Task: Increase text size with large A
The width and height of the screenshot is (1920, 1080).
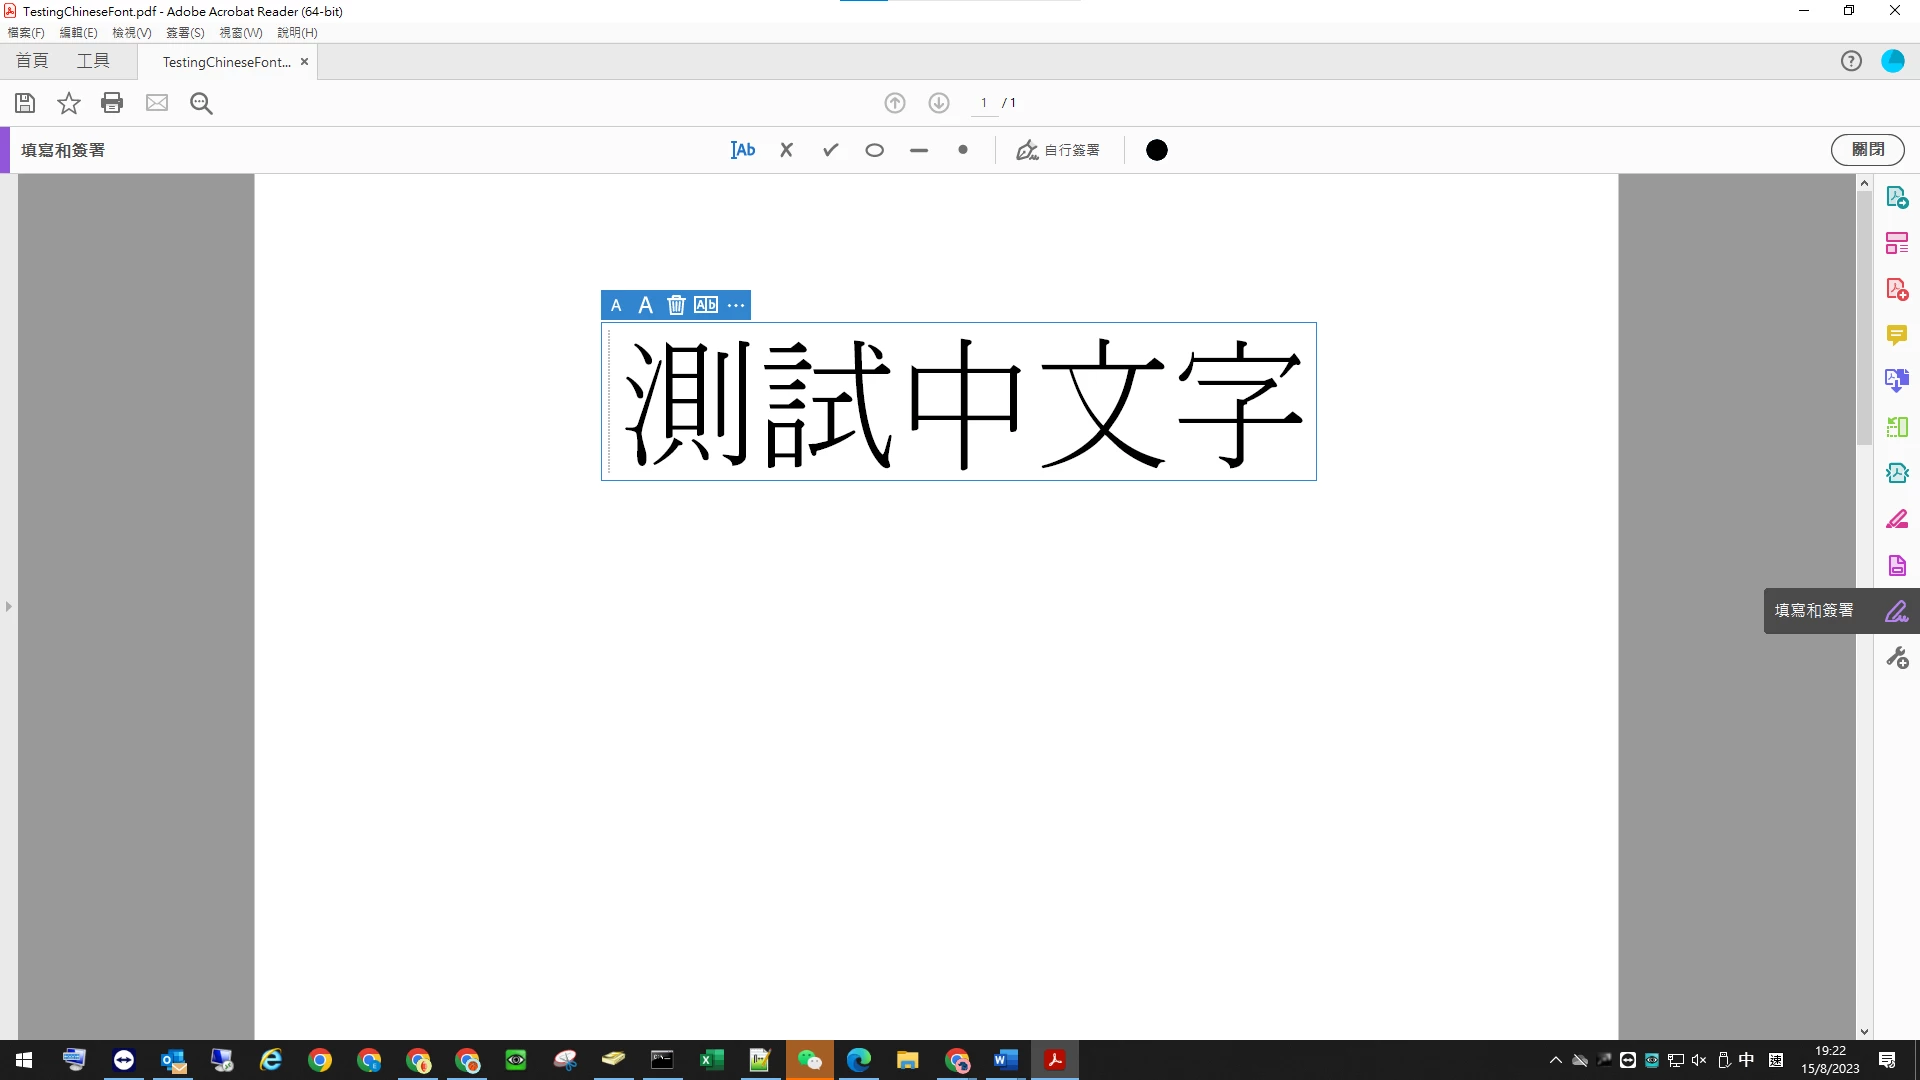Action: coord(645,305)
